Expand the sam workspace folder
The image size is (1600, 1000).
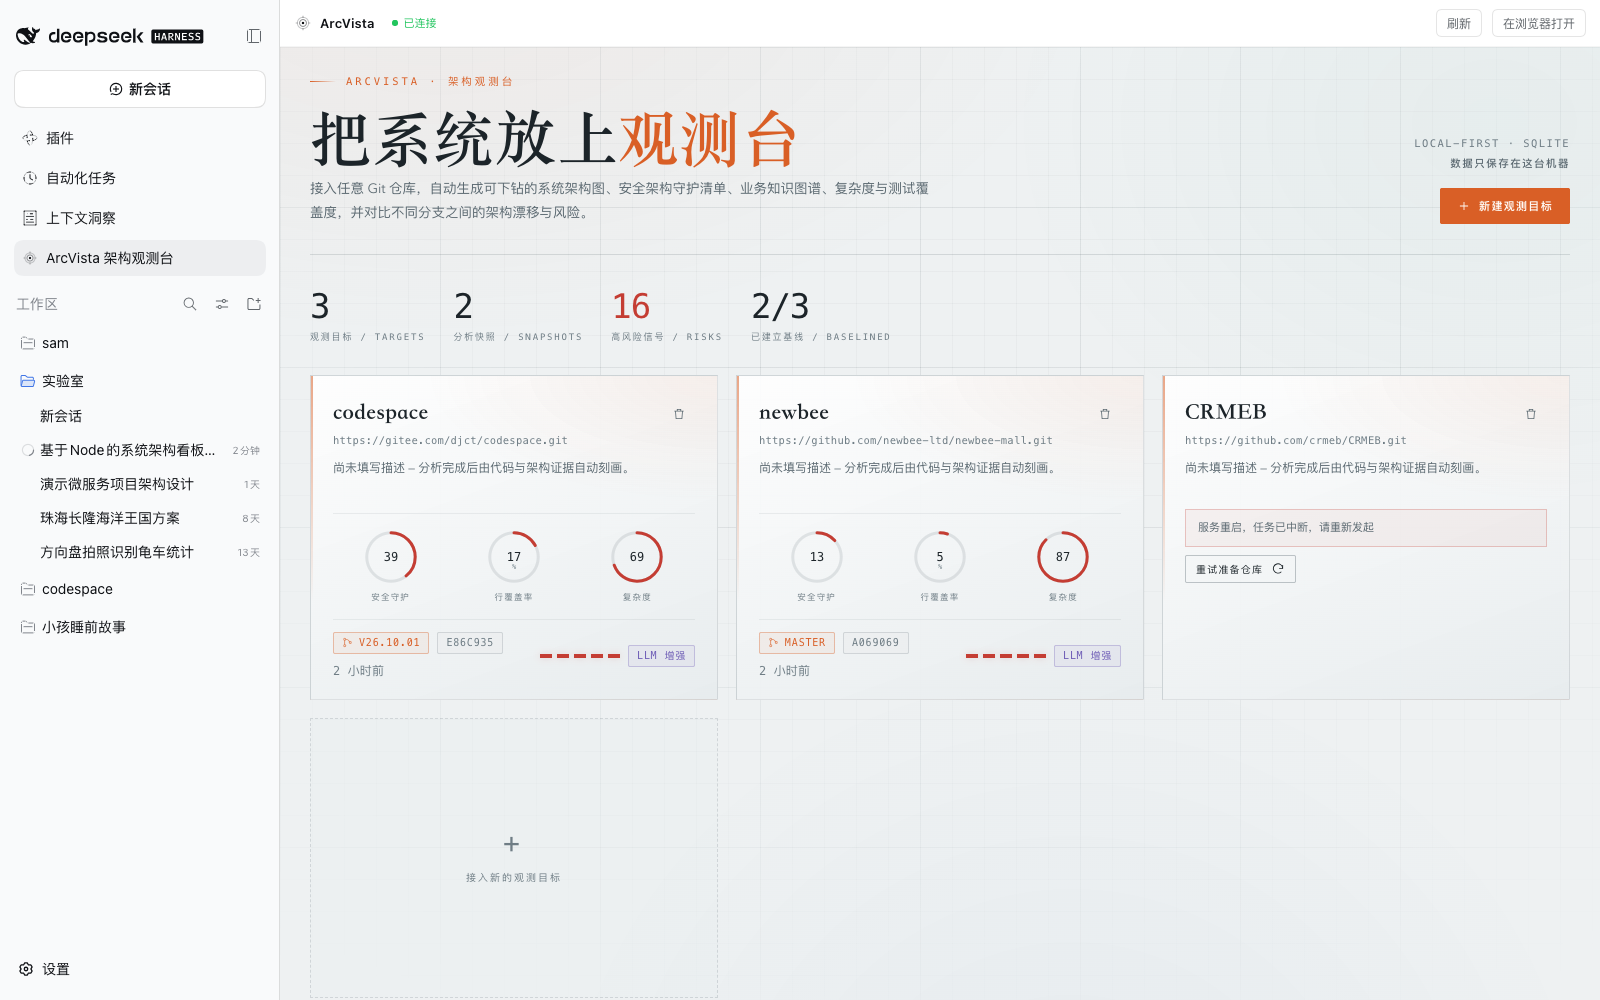(x=140, y=343)
